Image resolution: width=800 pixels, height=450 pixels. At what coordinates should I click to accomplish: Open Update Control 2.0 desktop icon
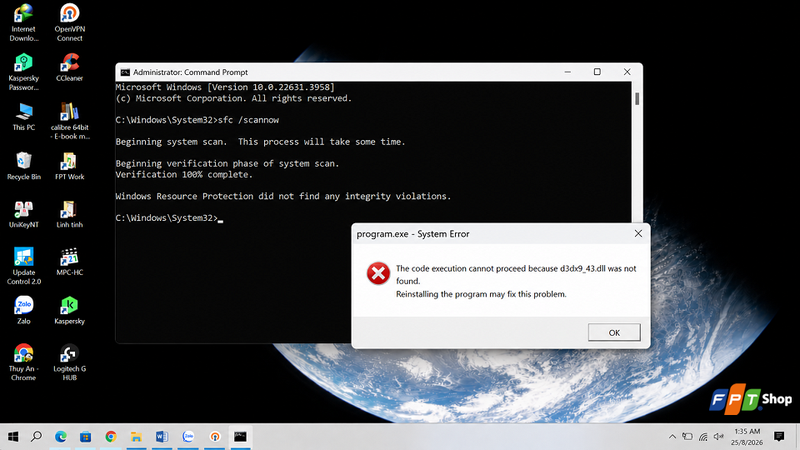pos(23,266)
